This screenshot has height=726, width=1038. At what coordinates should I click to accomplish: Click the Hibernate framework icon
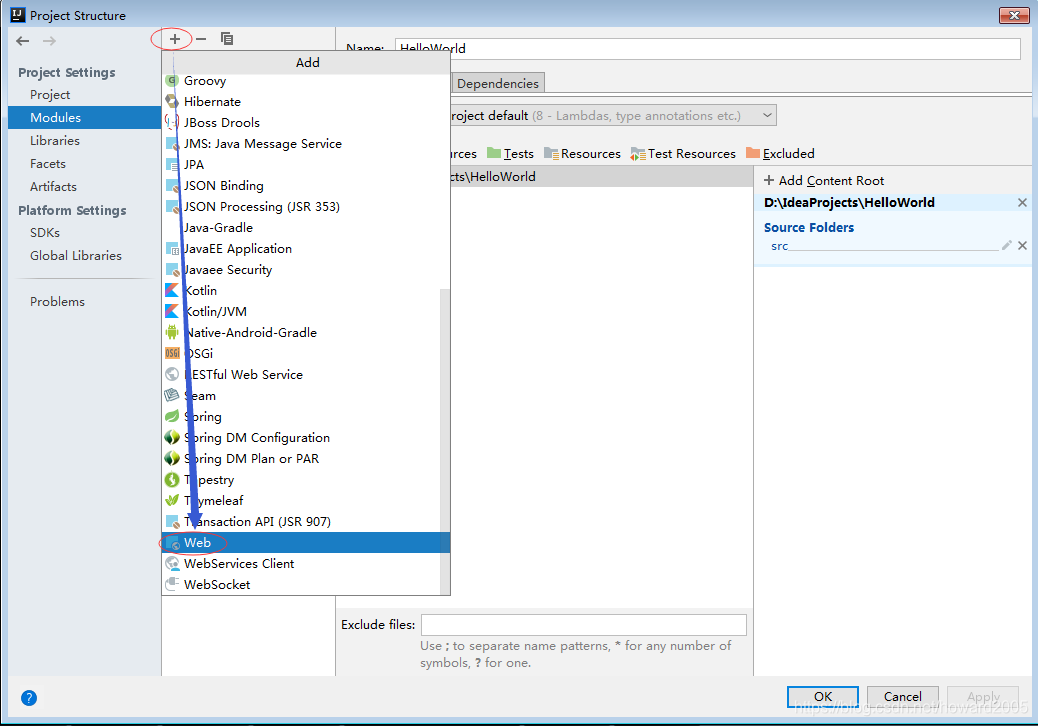172,101
